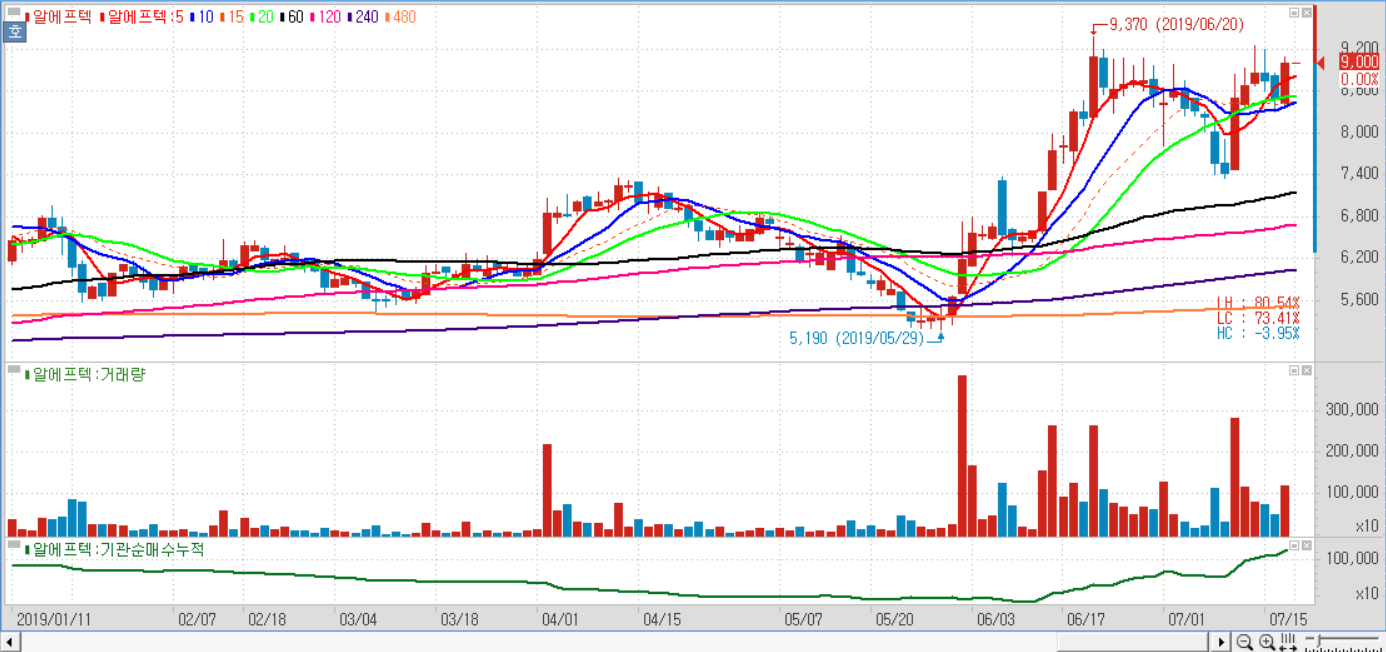Click the current price 9,000 tag
This screenshot has width=1386, height=652.
1359,62
